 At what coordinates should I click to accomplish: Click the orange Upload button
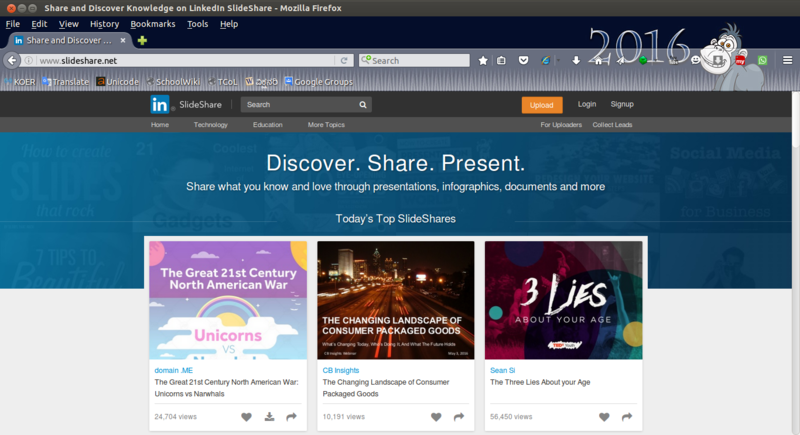[542, 105]
